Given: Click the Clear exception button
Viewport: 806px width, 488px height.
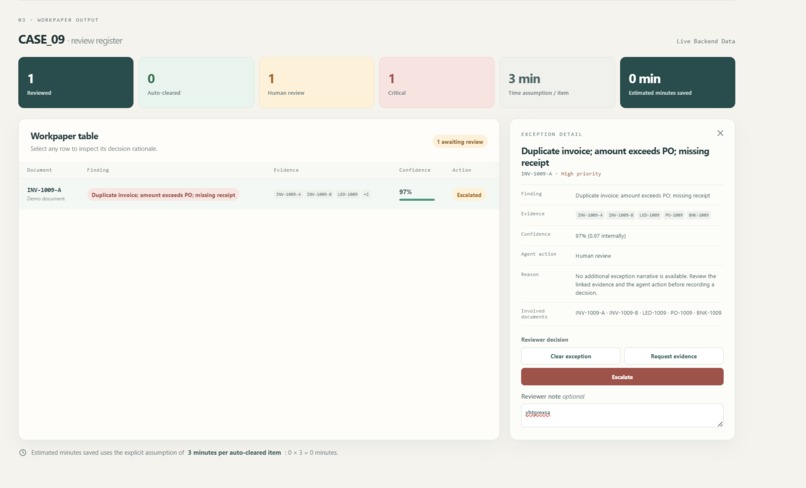Looking at the screenshot, I should pos(571,356).
